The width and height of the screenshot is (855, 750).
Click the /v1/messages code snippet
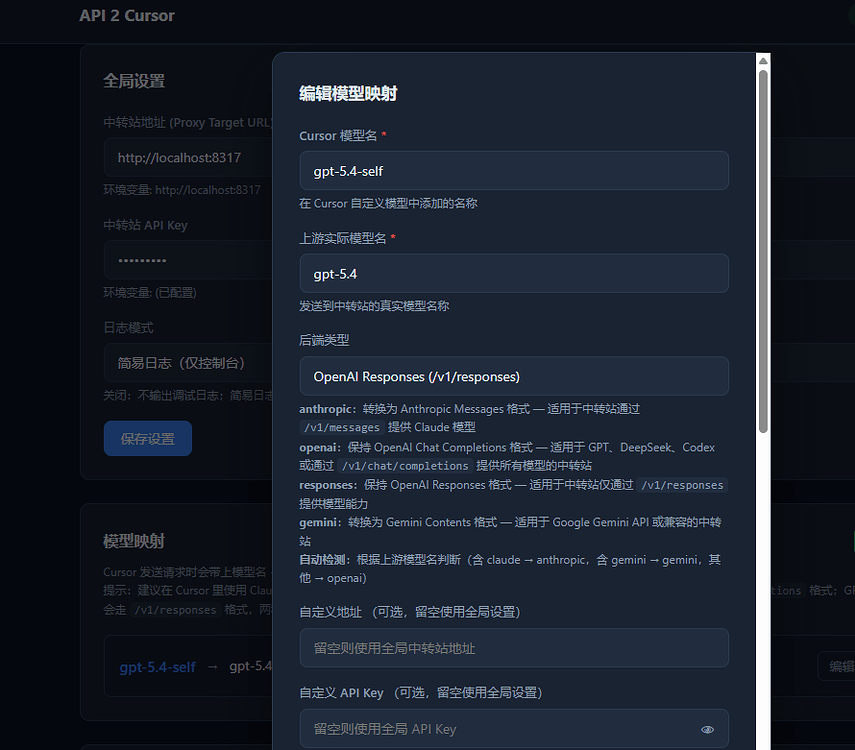(341, 427)
